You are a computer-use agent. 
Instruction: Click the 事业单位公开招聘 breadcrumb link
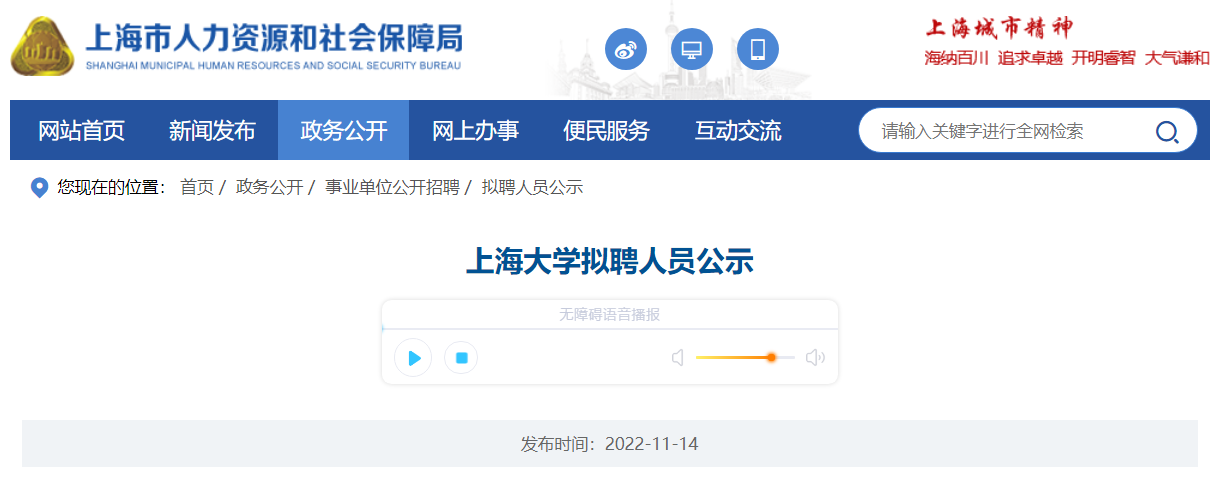[392, 187]
